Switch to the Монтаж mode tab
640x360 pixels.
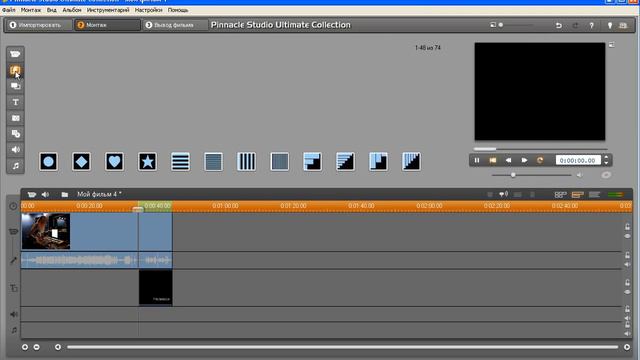pos(107,25)
